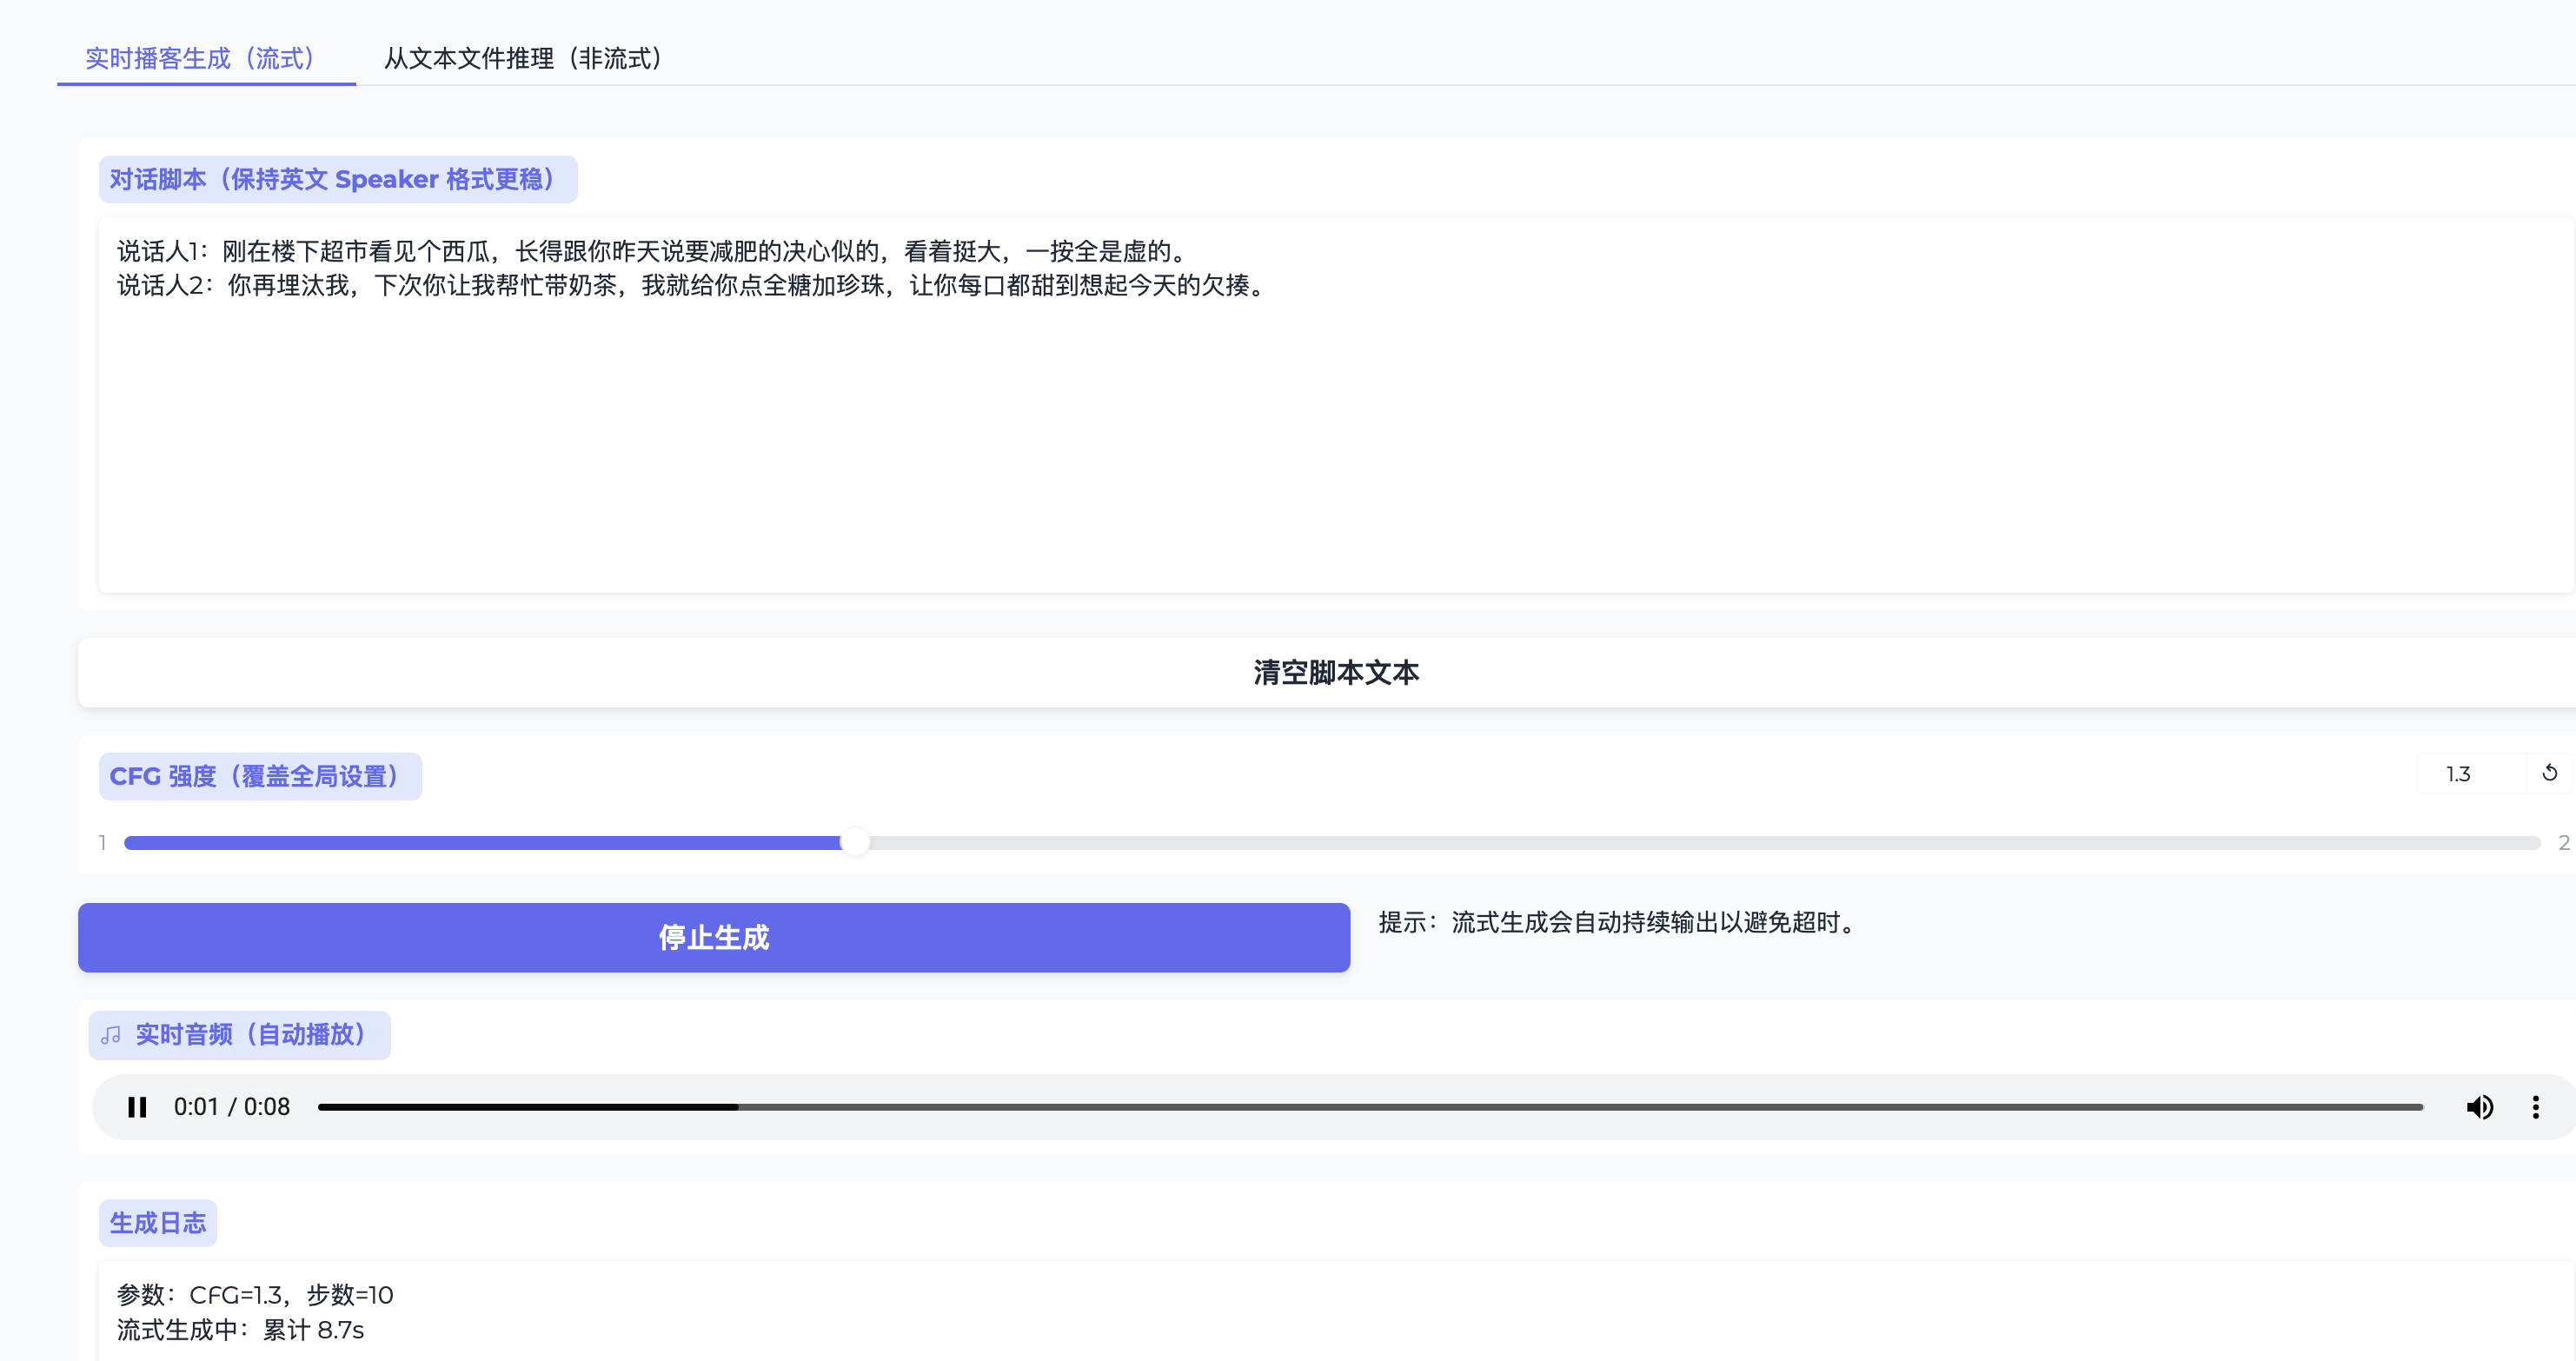The width and height of the screenshot is (2576, 1361).
Task: Click the 对话脚本 label
Action: click(338, 179)
